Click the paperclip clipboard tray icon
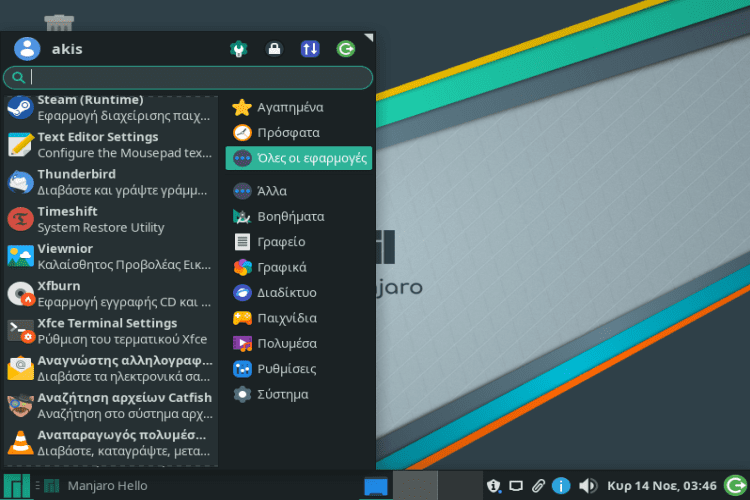Viewport: 750px width, 500px height. [x=538, y=486]
